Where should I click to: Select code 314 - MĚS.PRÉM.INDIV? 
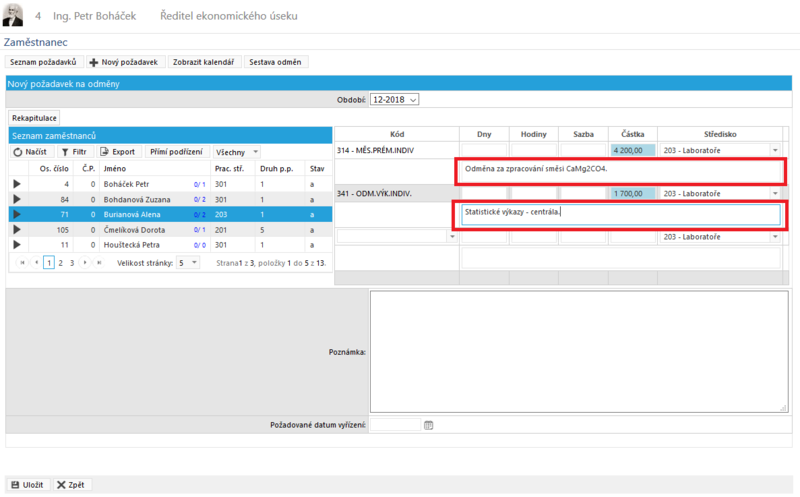pyautogui.click(x=376, y=151)
